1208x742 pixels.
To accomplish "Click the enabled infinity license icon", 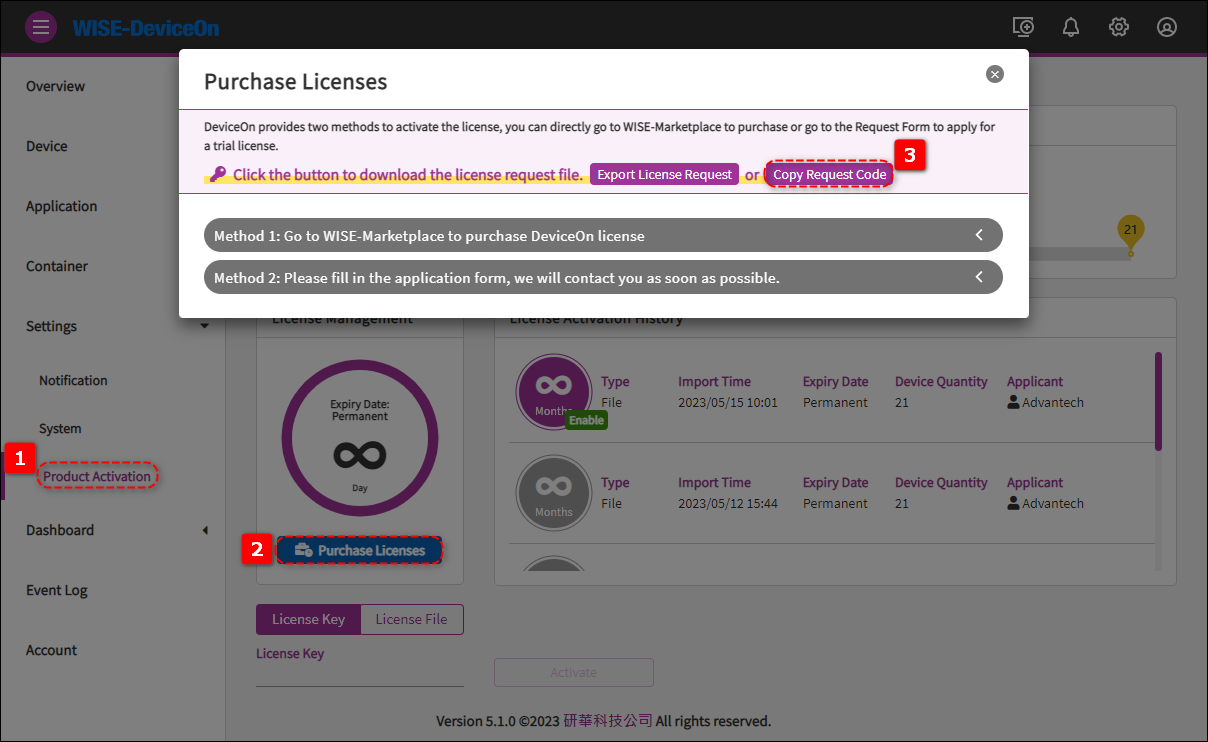I will [x=553, y=392].
